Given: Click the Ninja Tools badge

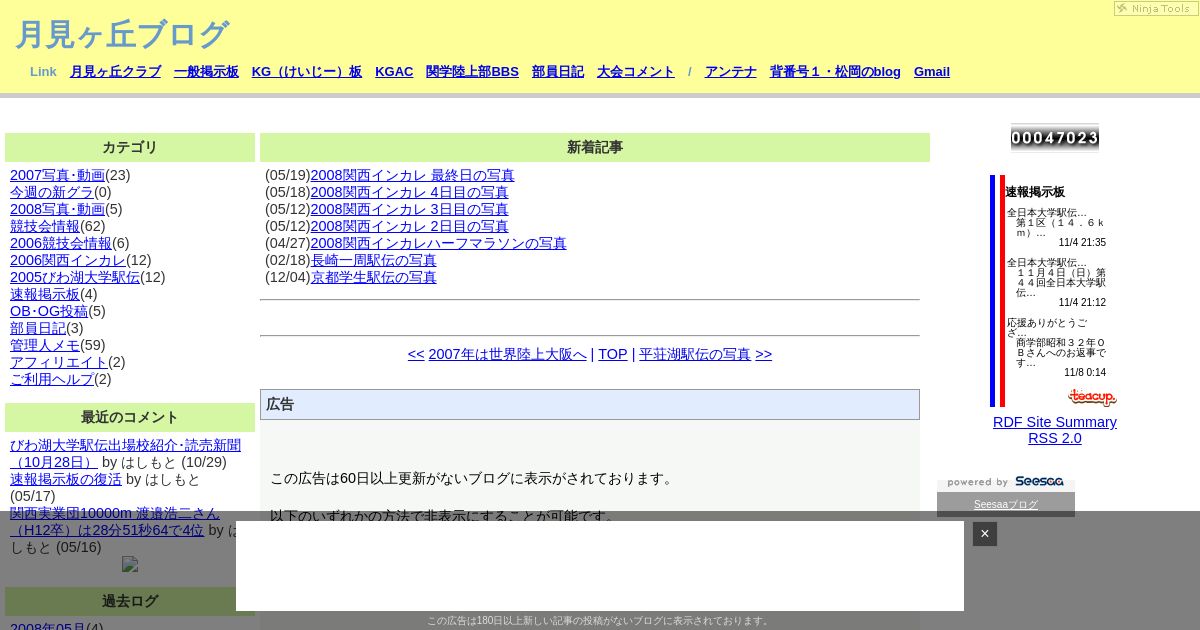Looking at the screenshot, I should (1155, 8).
